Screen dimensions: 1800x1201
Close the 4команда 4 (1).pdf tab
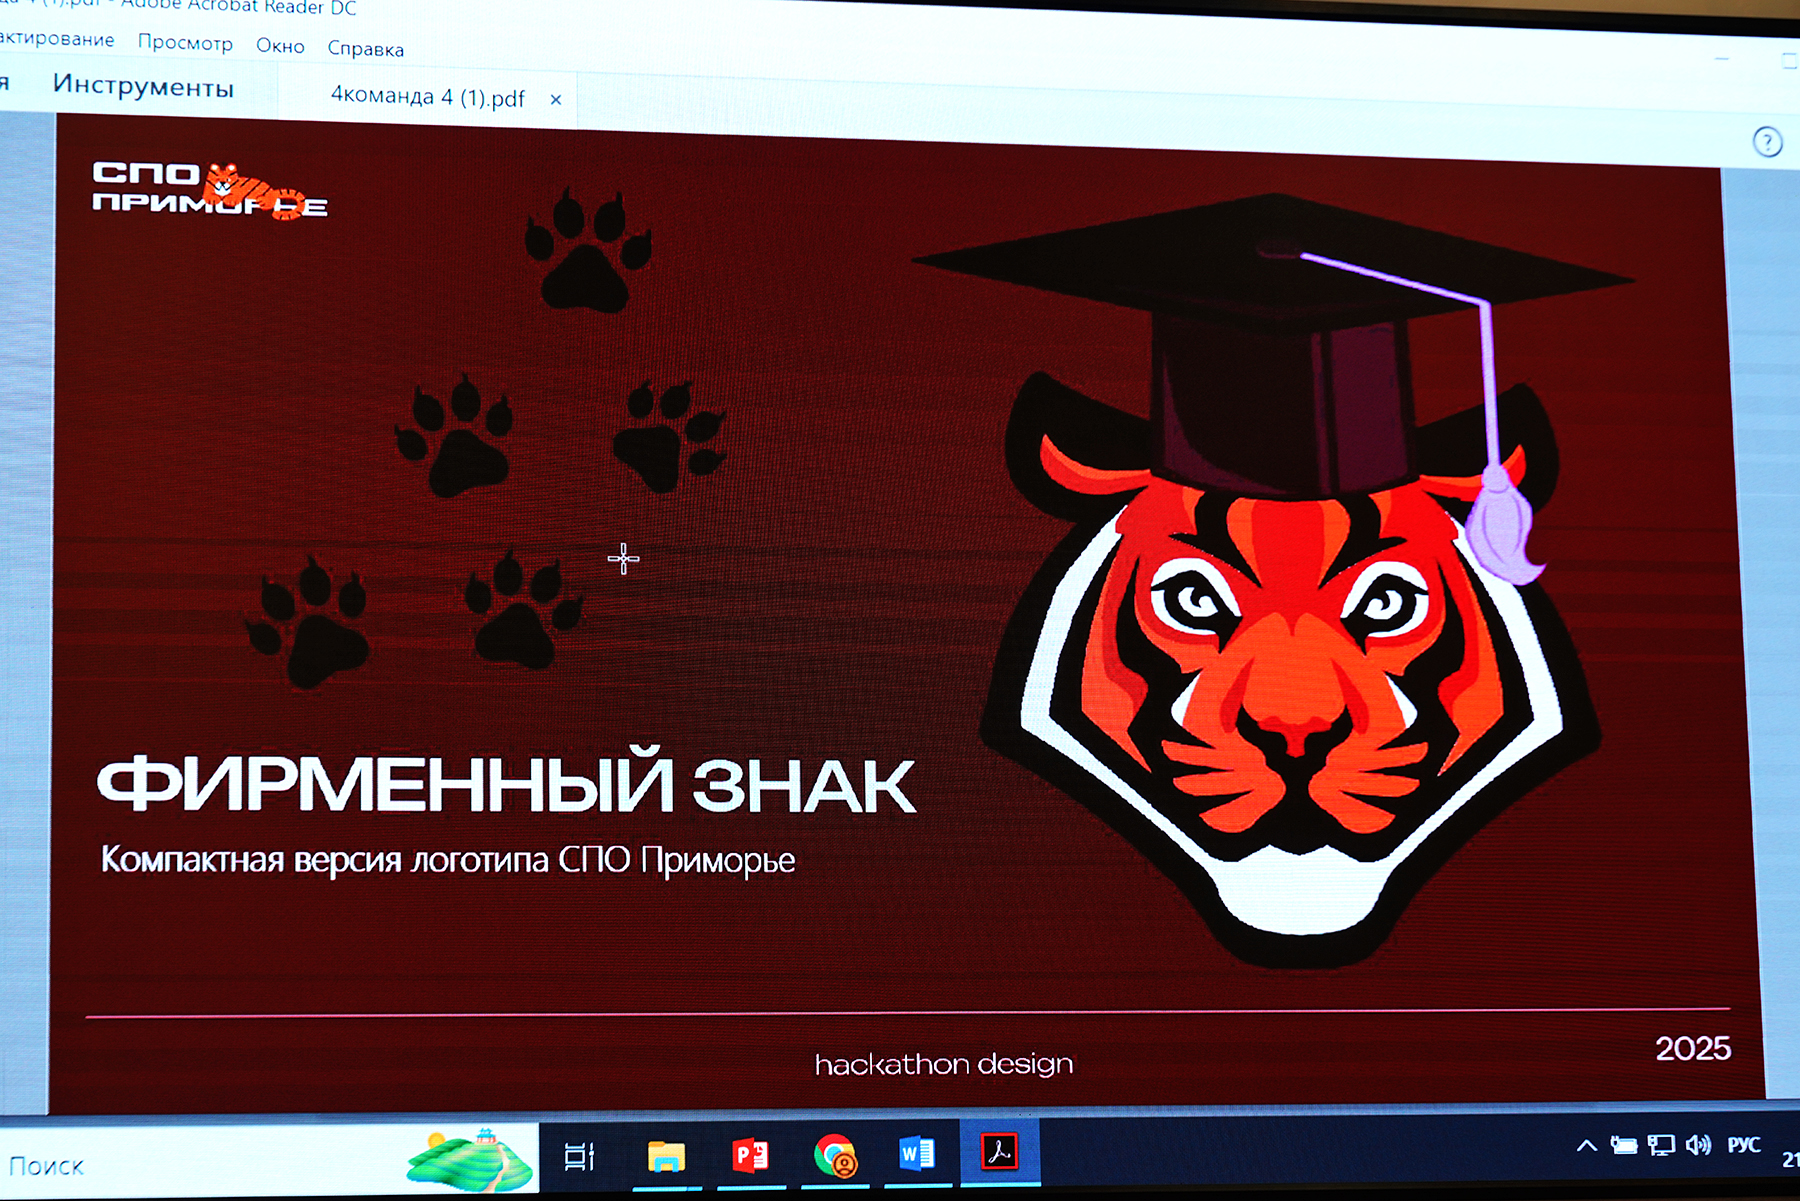[556, 100]
